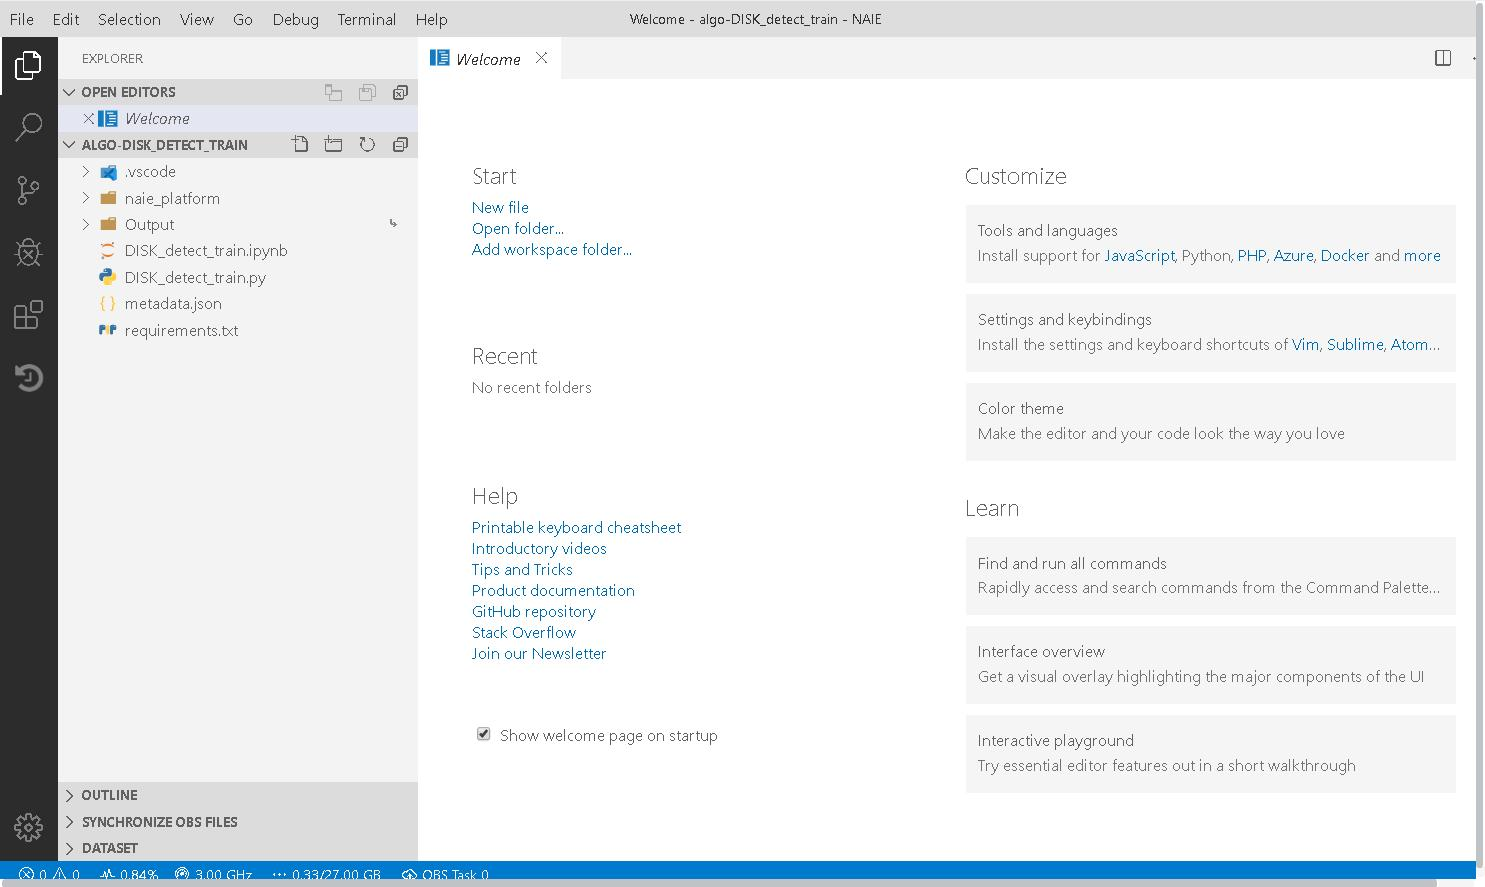The height and width of the screenshot is (887, 1485).
Task: Refresh the ALGO-DISK_DETECT_TRAIN explorer tree
Action: [367, 145]
